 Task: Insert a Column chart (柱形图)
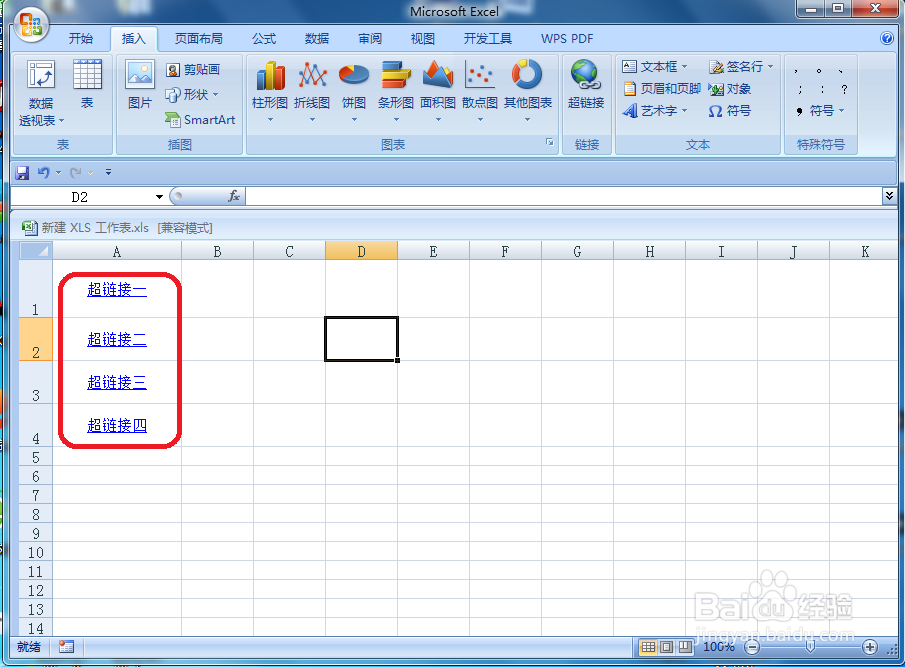[x=270, y=91]
